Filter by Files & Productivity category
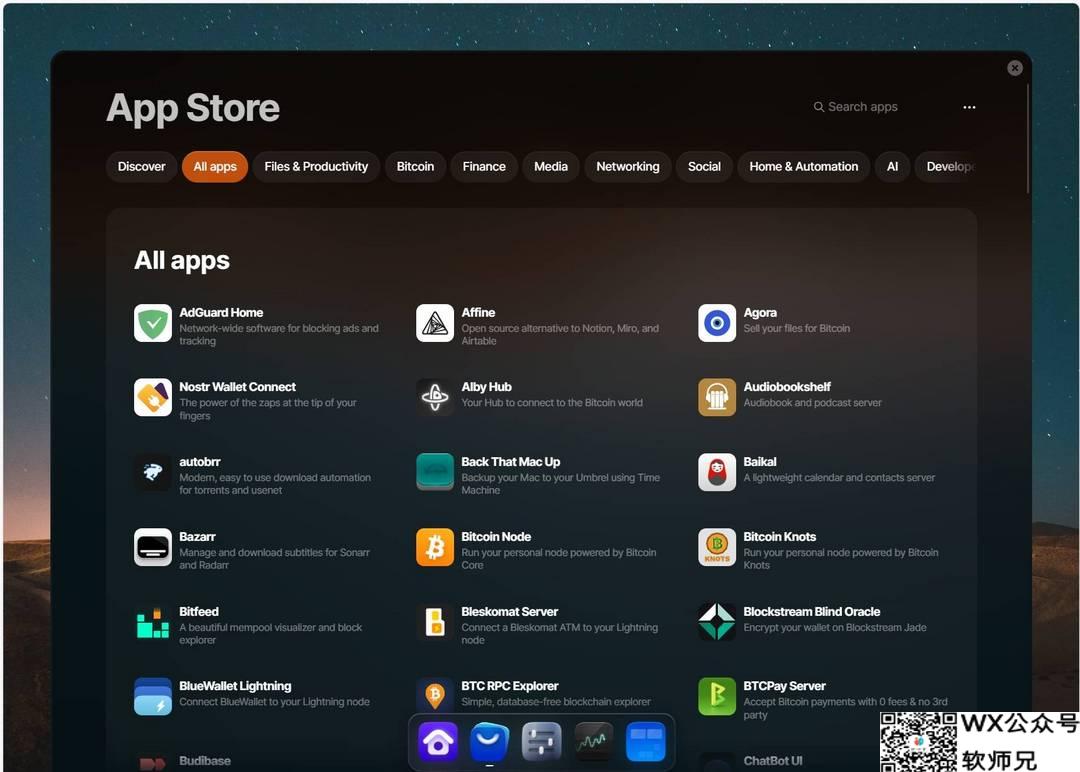The width and height of the screenshot is (1080, 772). point(316,167)
